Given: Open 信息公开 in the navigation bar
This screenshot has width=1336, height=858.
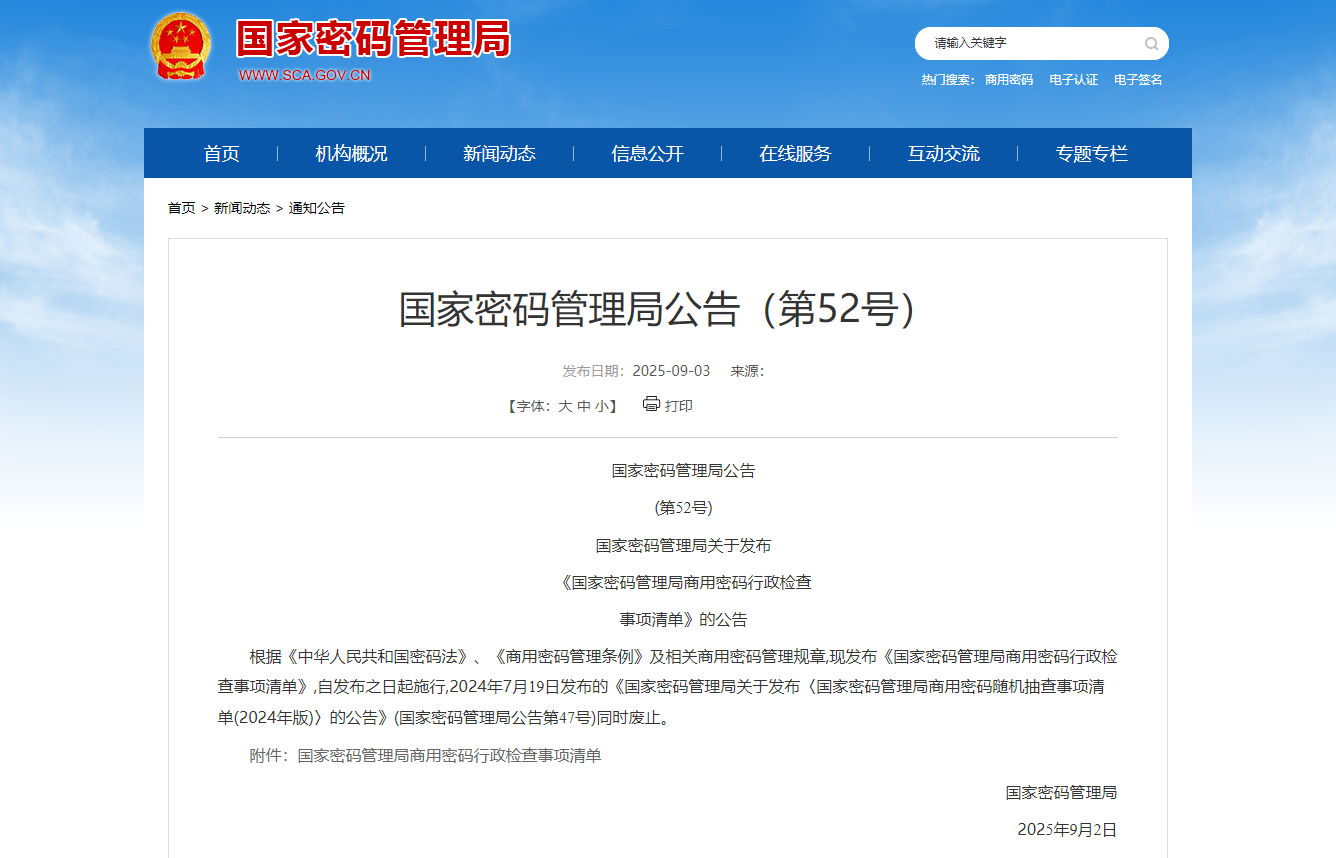Looking at the screenshot, I should 647,154.
